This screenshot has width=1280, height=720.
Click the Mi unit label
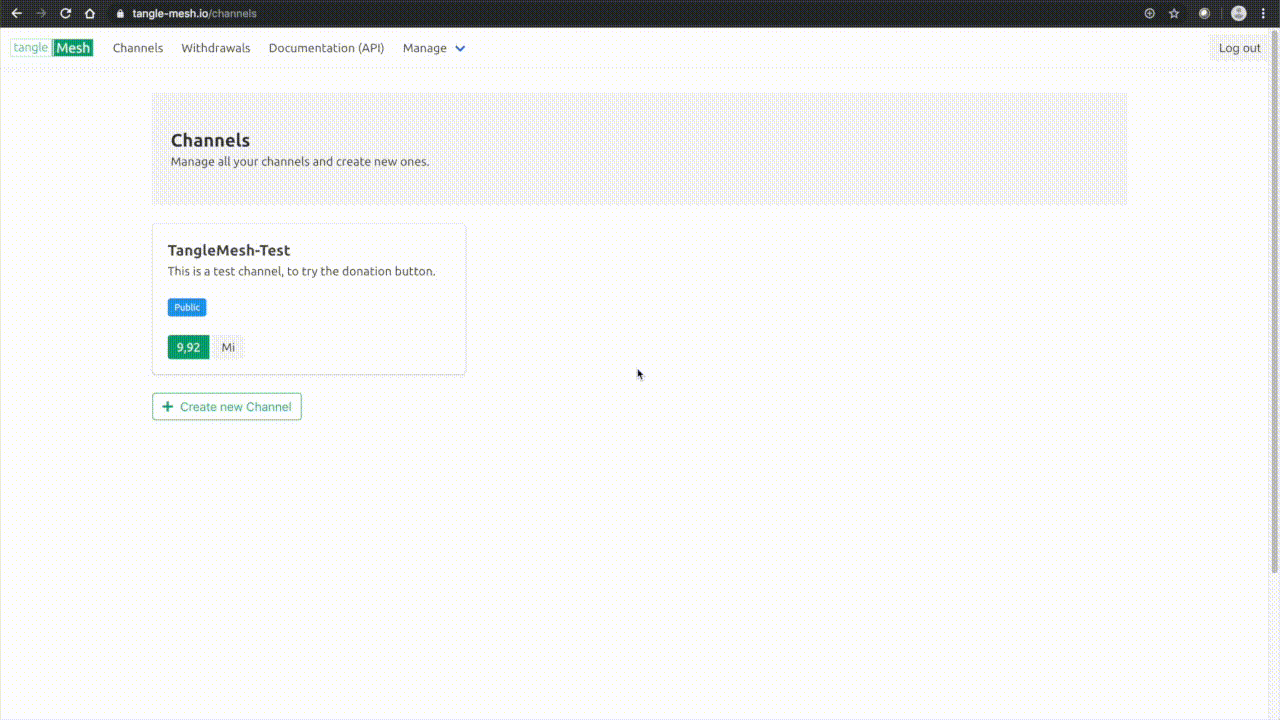pos(228,347)
